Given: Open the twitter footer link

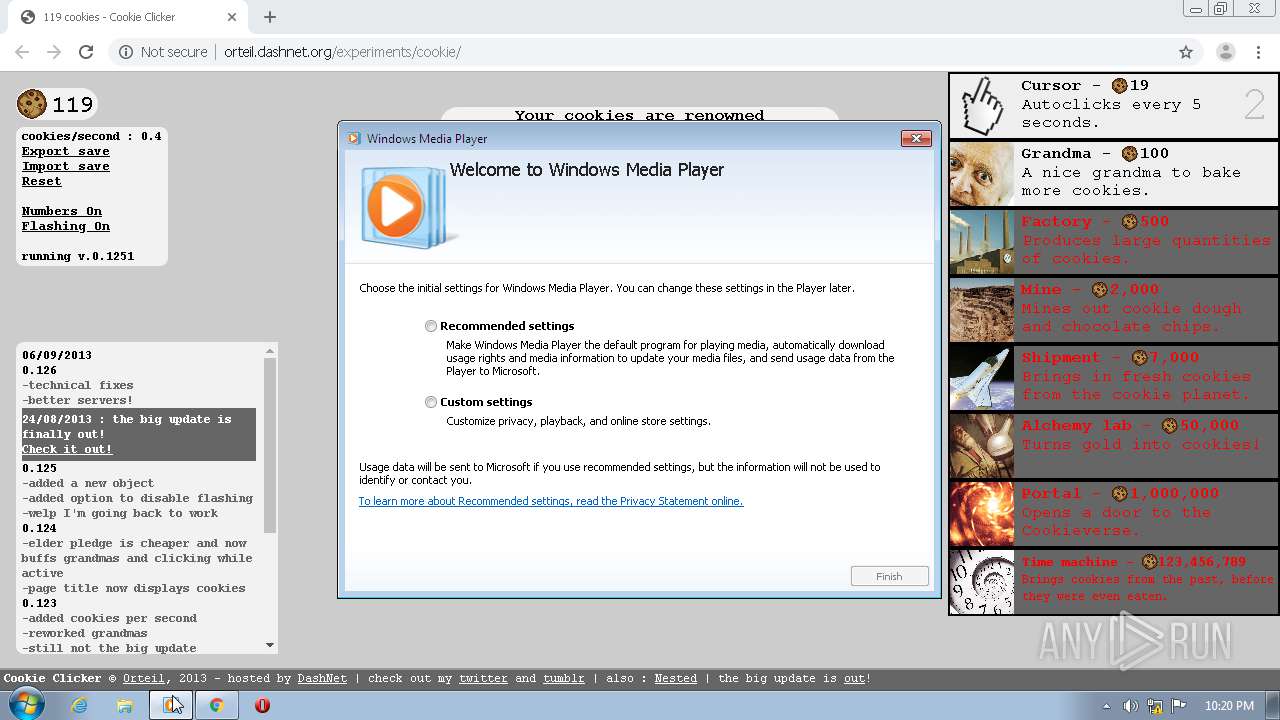Looking at the screenshot, I should pos(483,678).
